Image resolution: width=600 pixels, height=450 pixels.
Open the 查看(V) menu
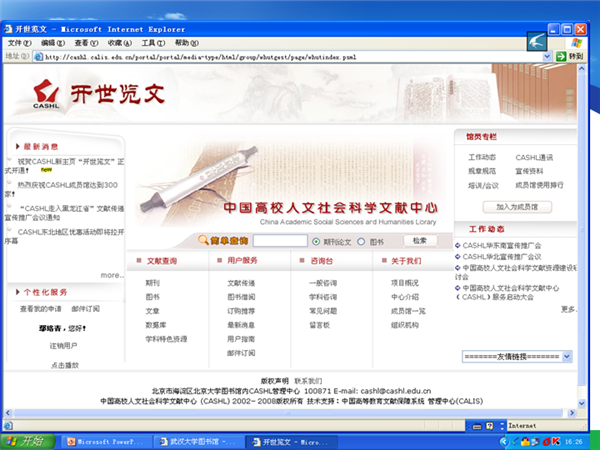click(x=86, y=43)
